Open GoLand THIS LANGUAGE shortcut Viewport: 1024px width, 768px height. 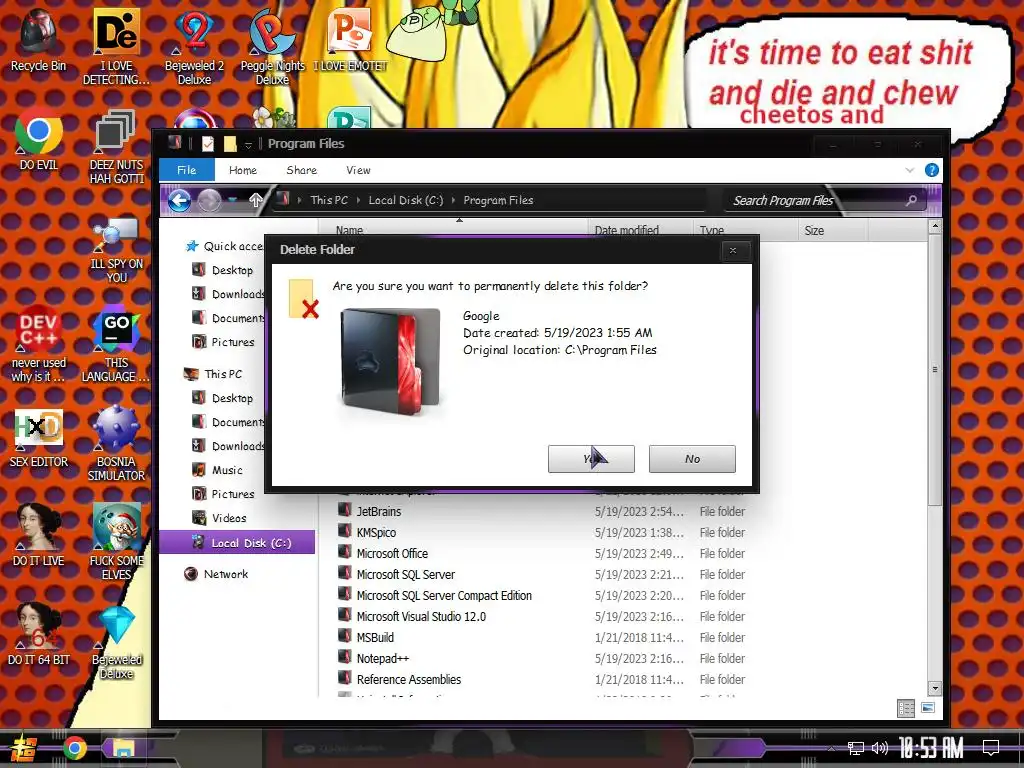[x=116, y=344]
